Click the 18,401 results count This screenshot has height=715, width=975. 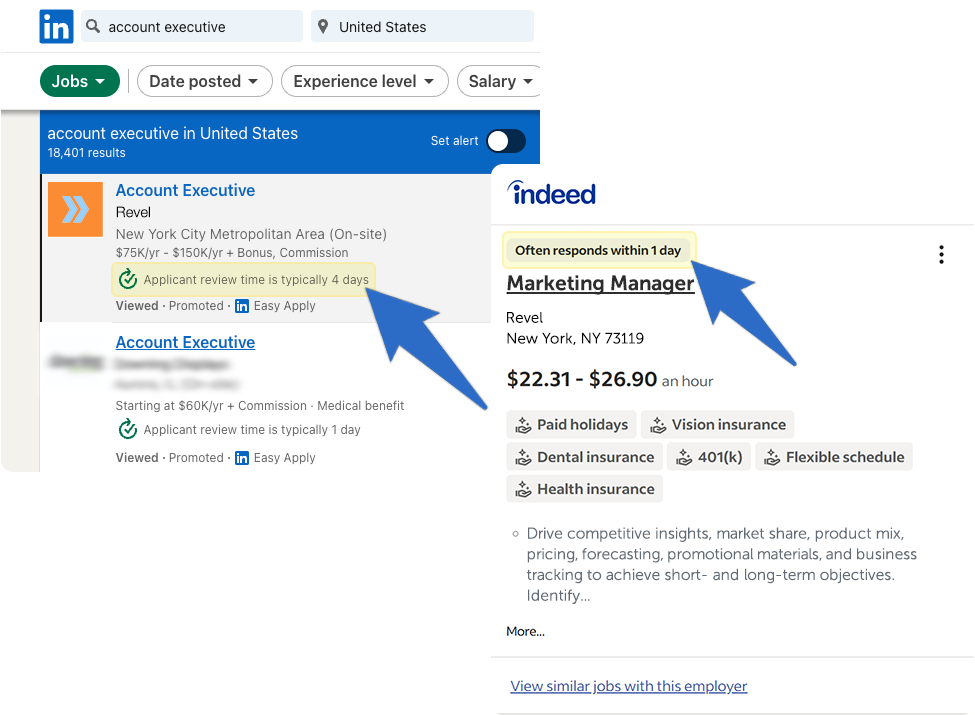(x=86, y=153)
